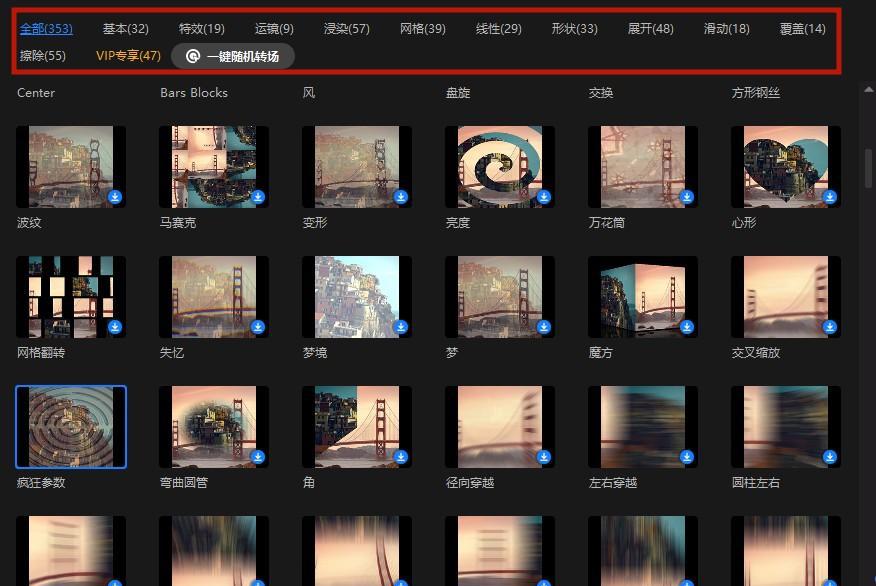
Task: Select the 弯曲圆管 transition thumbnail
Action: pos(214,427)
